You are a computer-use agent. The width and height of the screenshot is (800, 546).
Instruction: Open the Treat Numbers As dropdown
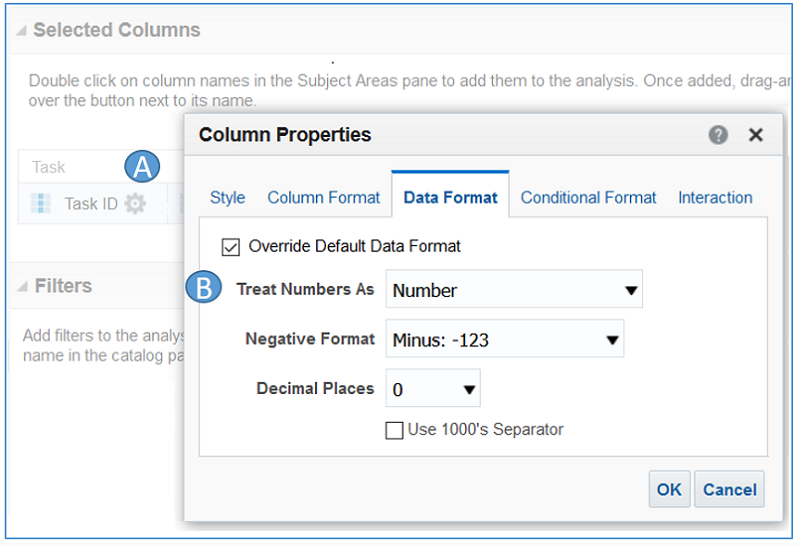click(x=514, y=290)
